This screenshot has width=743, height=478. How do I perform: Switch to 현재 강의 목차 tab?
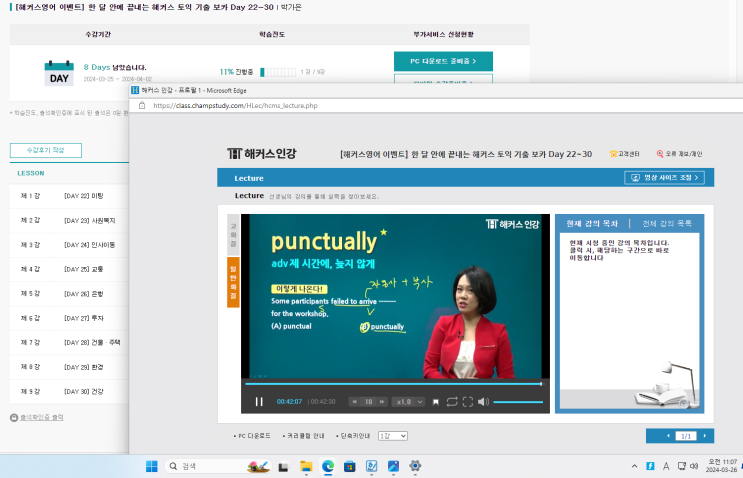coord(592,223)
